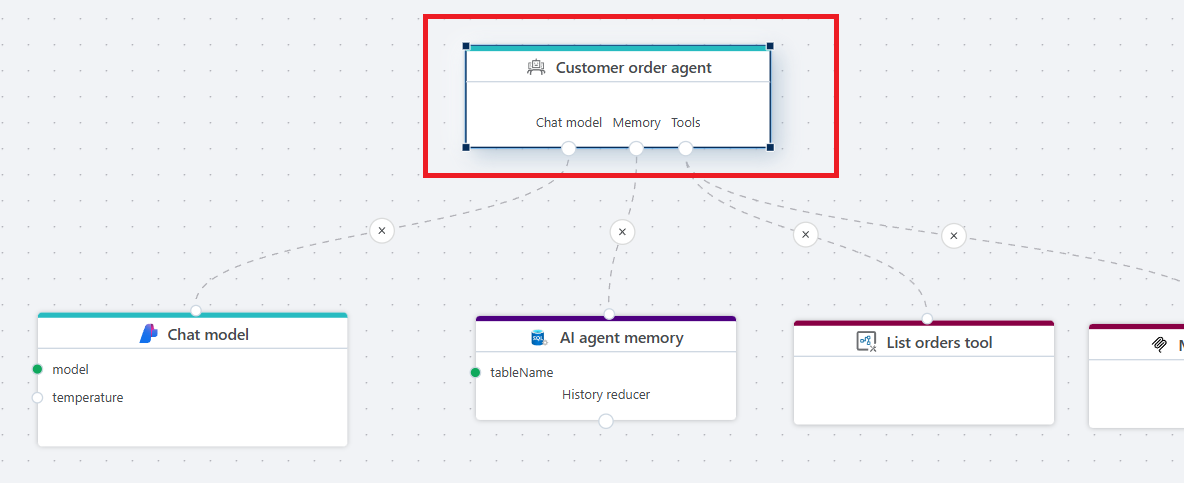The image size is (1184, 483).
Task: Click the SQL icon on AI agent memory
Action: point(538,338)
